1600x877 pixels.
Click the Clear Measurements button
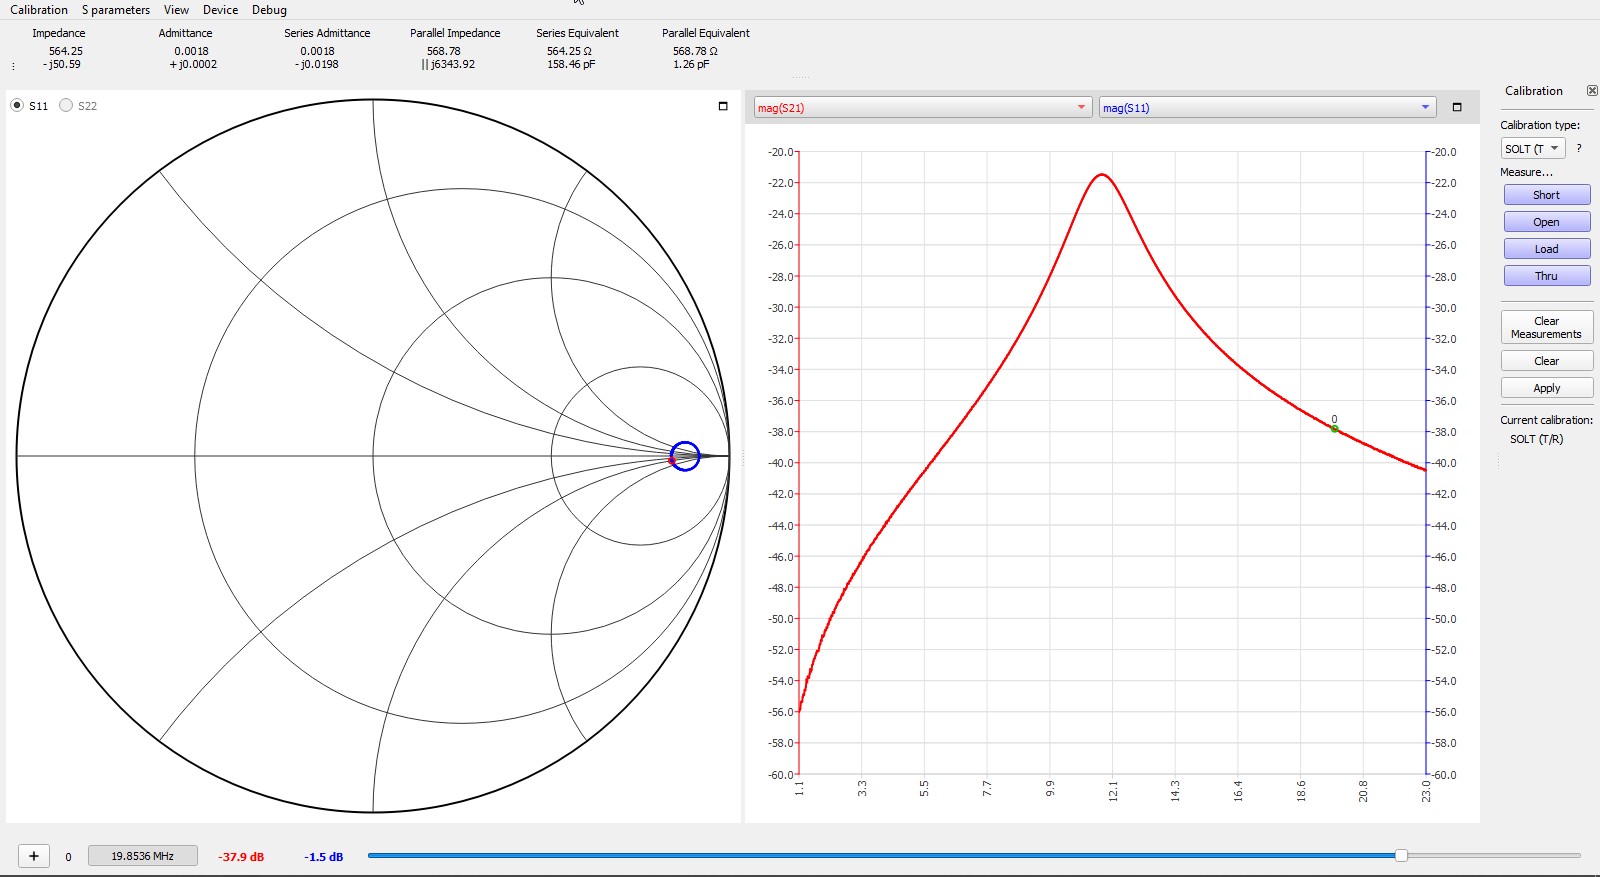tap(1547, 327)
